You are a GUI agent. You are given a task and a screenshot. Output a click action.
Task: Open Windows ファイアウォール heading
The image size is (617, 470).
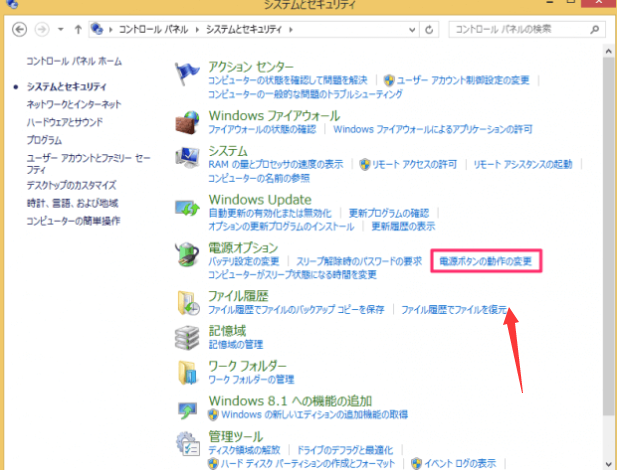click(274, 116)
